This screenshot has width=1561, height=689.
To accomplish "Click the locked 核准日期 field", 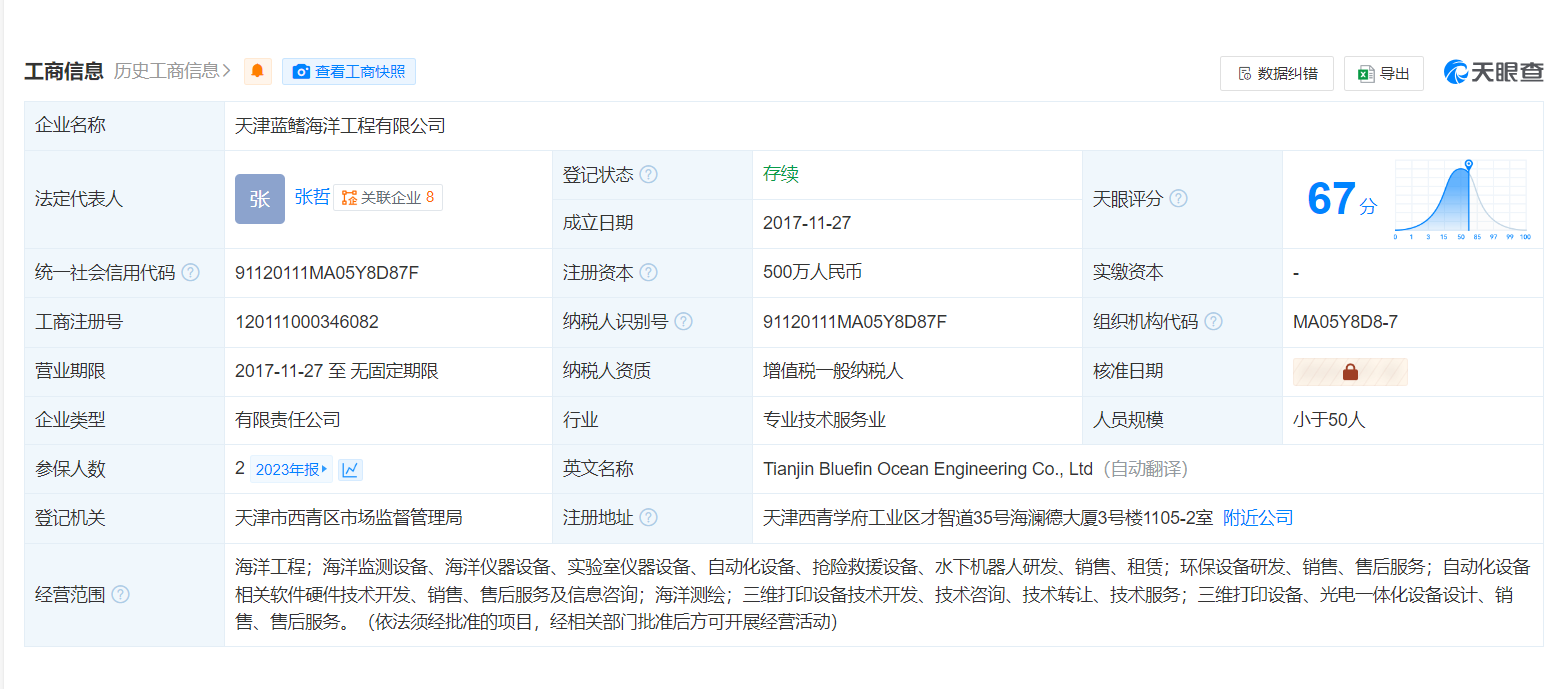I will pyautogui.click(x=1350, y=372).
